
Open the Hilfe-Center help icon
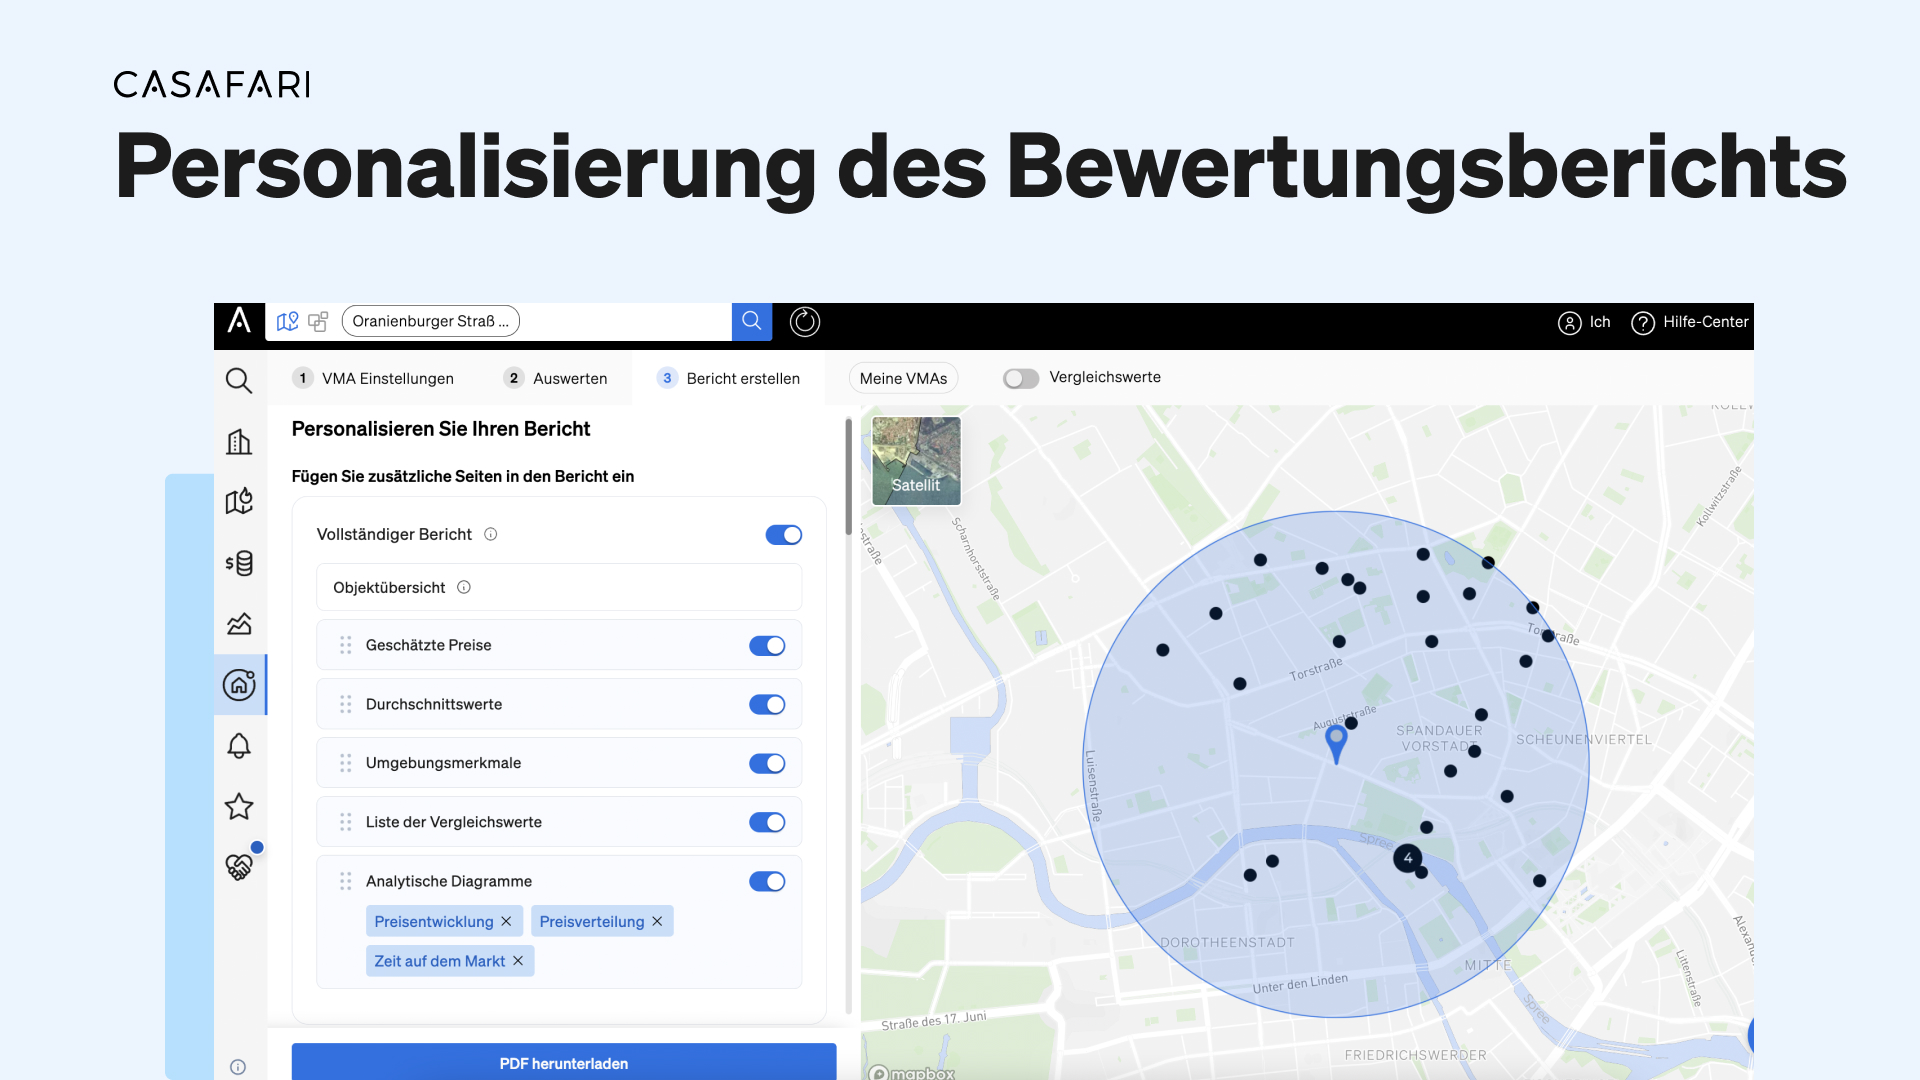coord(1642,323)
